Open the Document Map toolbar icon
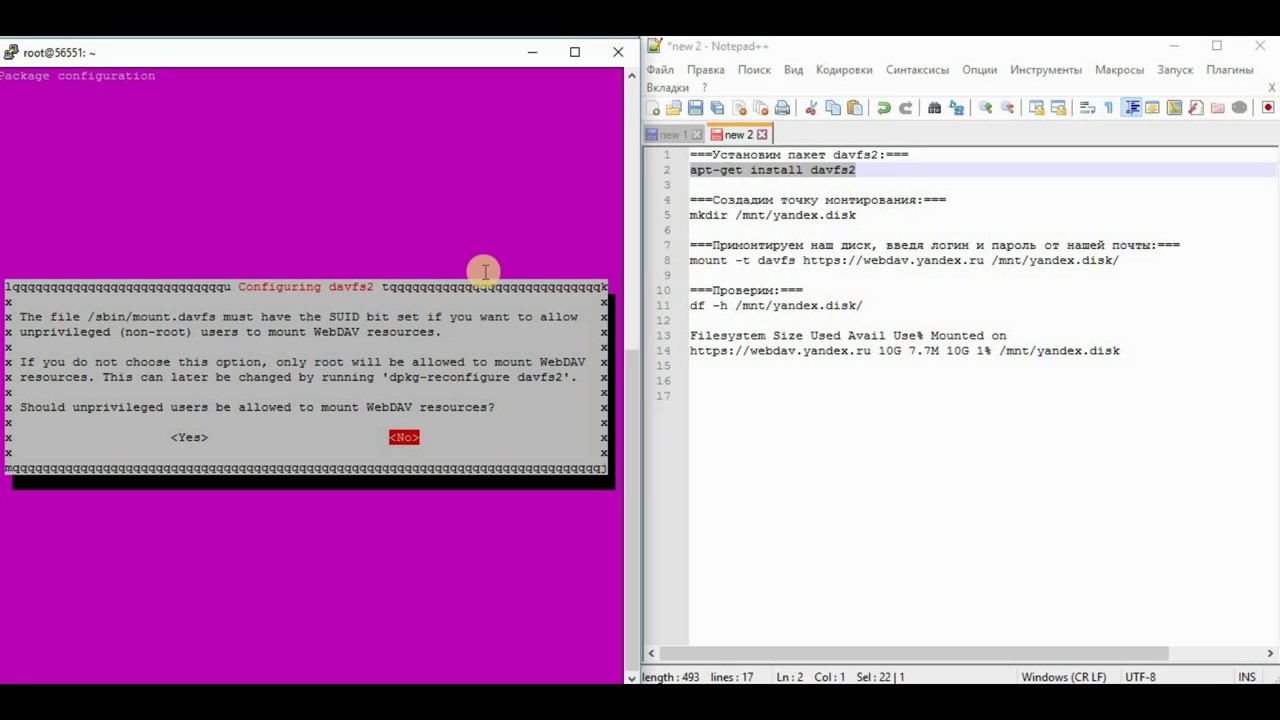This screenshot has height=720, width=1280. (x=1174, y=108)
